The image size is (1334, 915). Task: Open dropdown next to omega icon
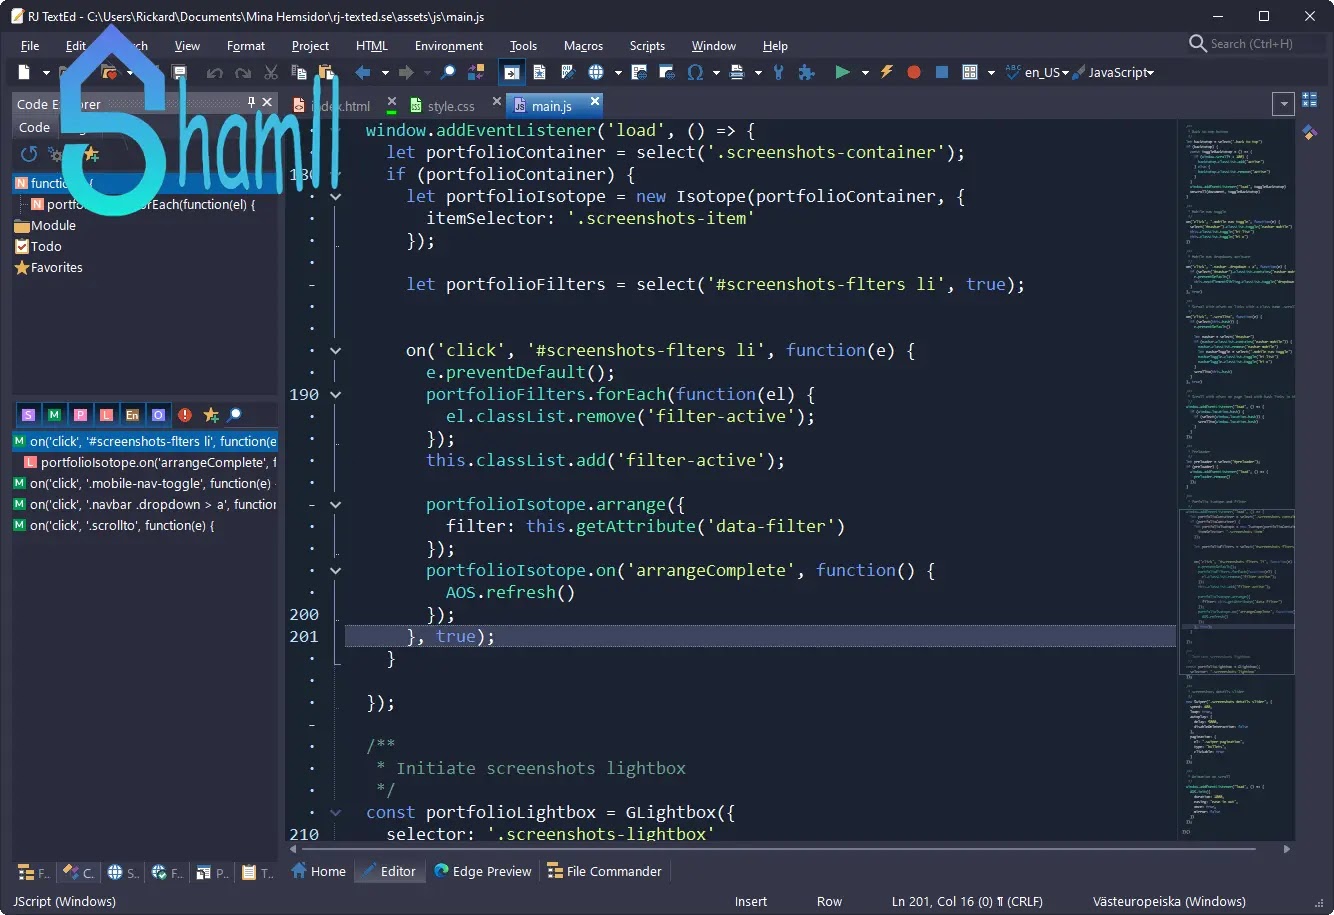(x=717, y=73)
